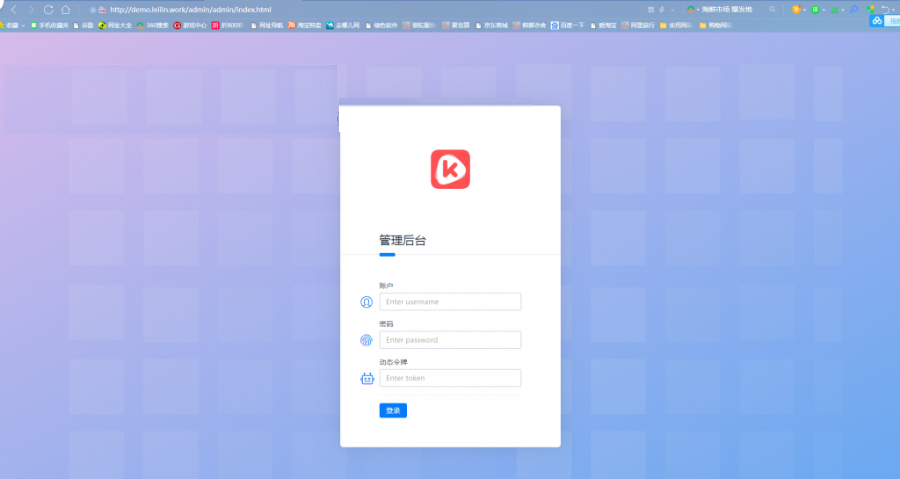Open the 淘宝特卖 bookmark
The width and height of the screenshot is (900, 479).
[305, 25]
